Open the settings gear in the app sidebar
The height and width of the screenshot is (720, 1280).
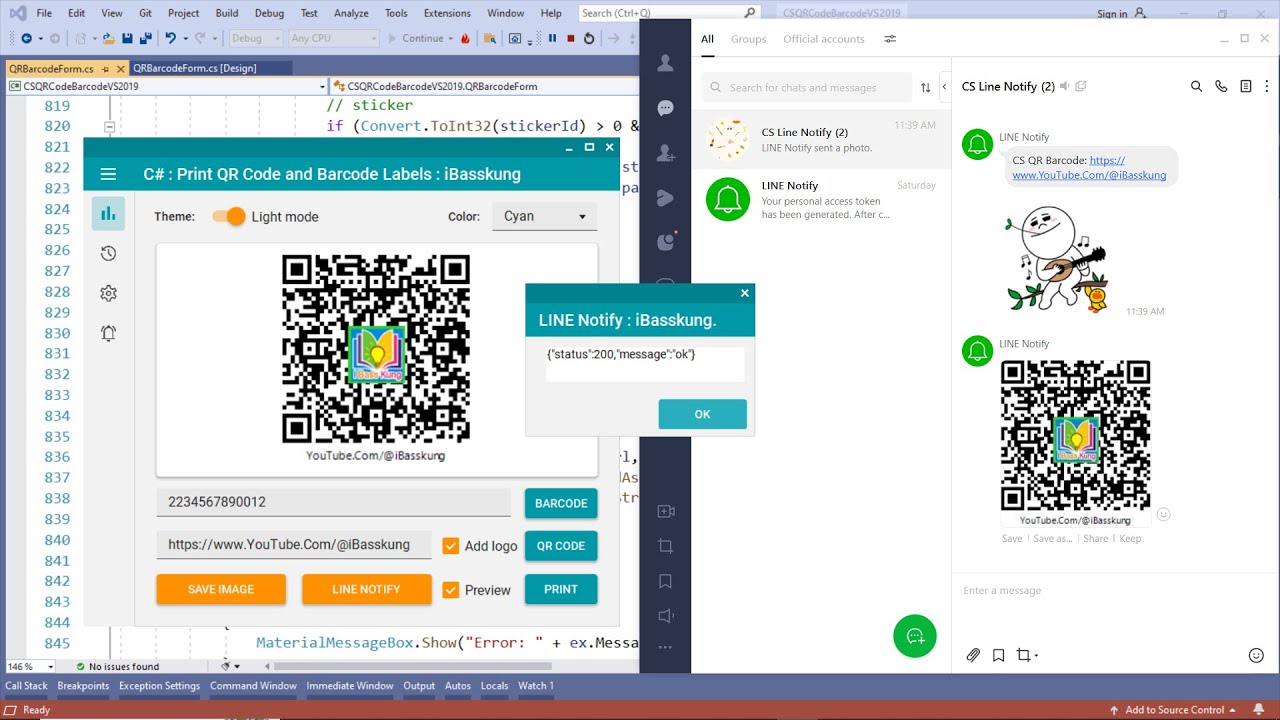(x=108, y=293)
